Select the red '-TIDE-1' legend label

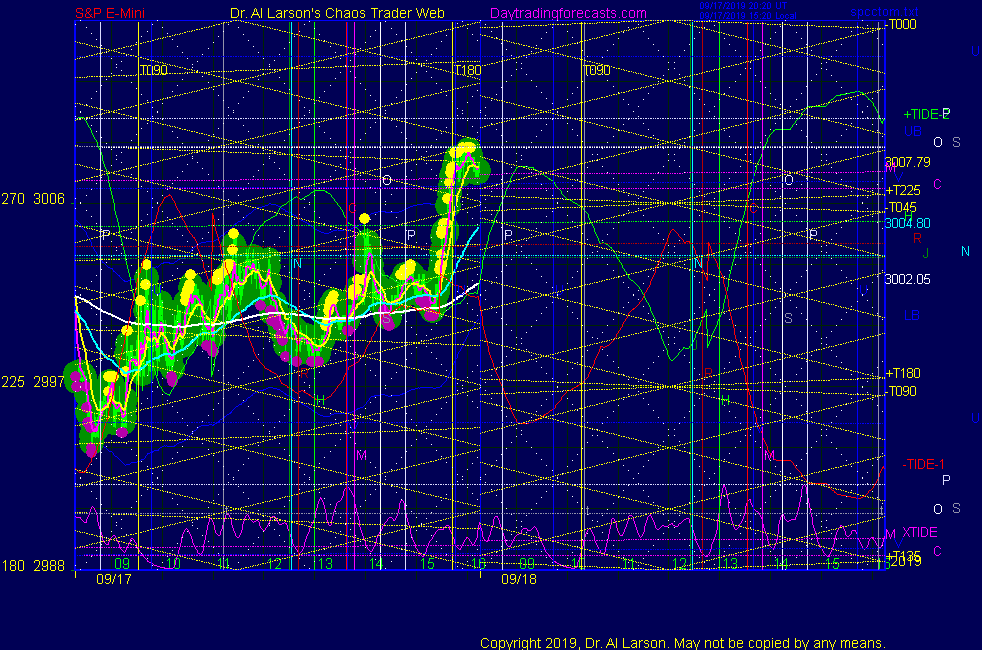pos(923,464)
